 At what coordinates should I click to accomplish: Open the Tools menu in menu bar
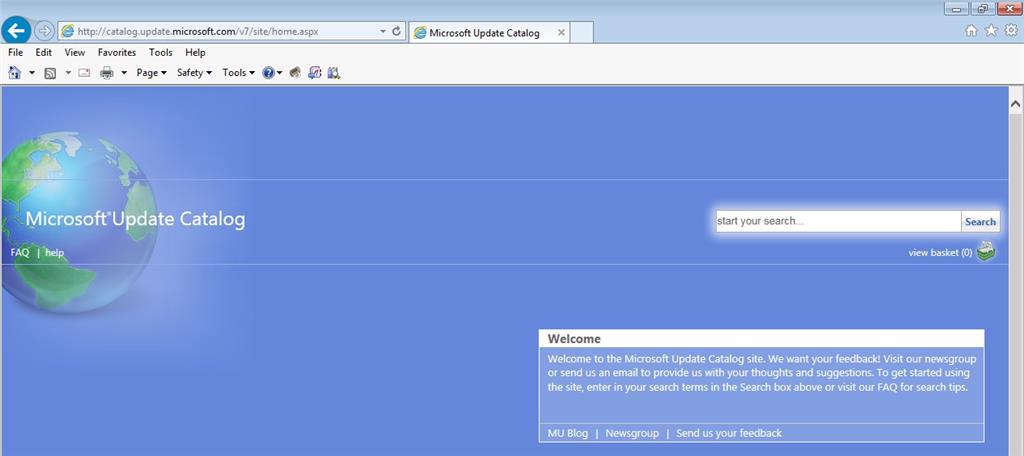coord(161,52)
